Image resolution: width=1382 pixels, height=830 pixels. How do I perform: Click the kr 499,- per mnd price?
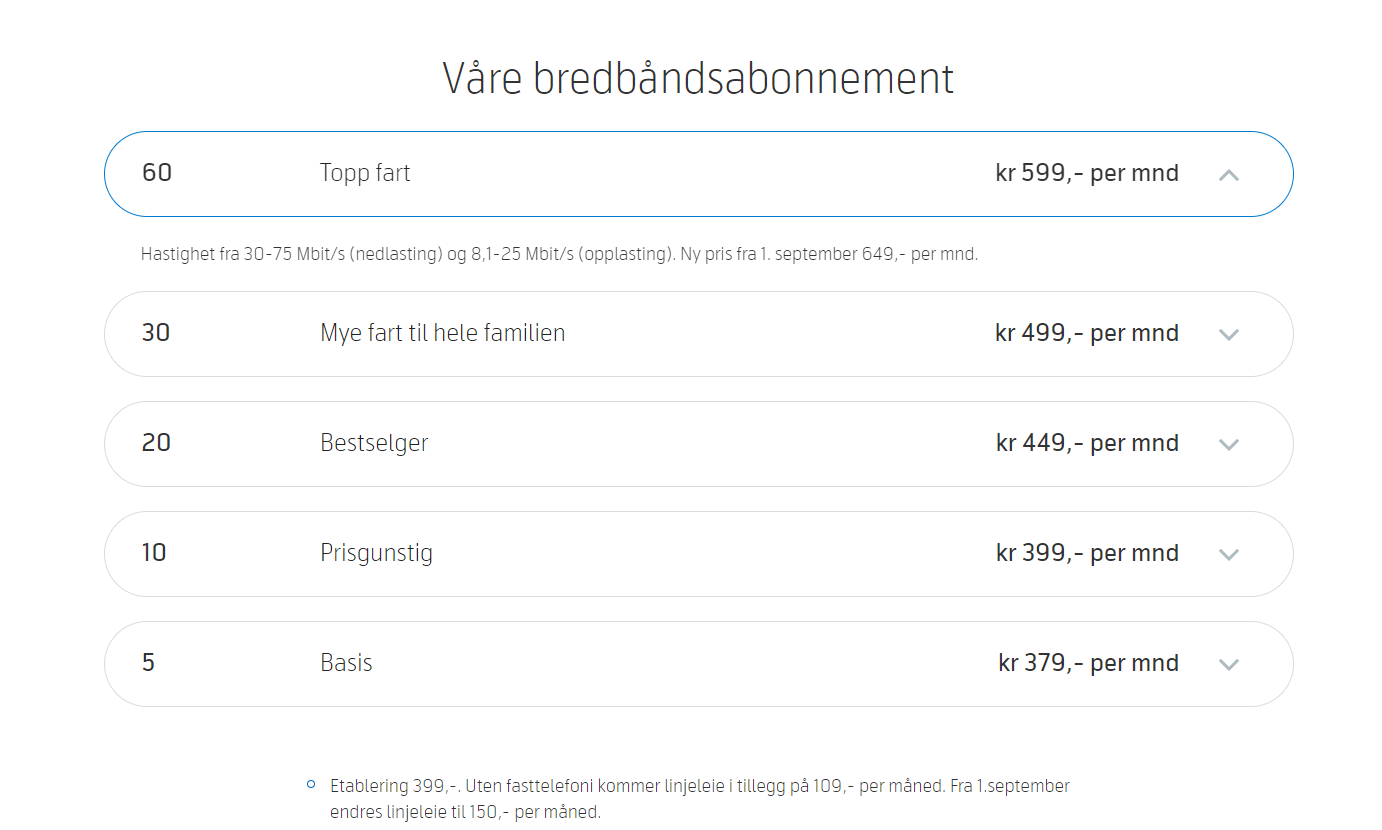(x=1087, y=333)
